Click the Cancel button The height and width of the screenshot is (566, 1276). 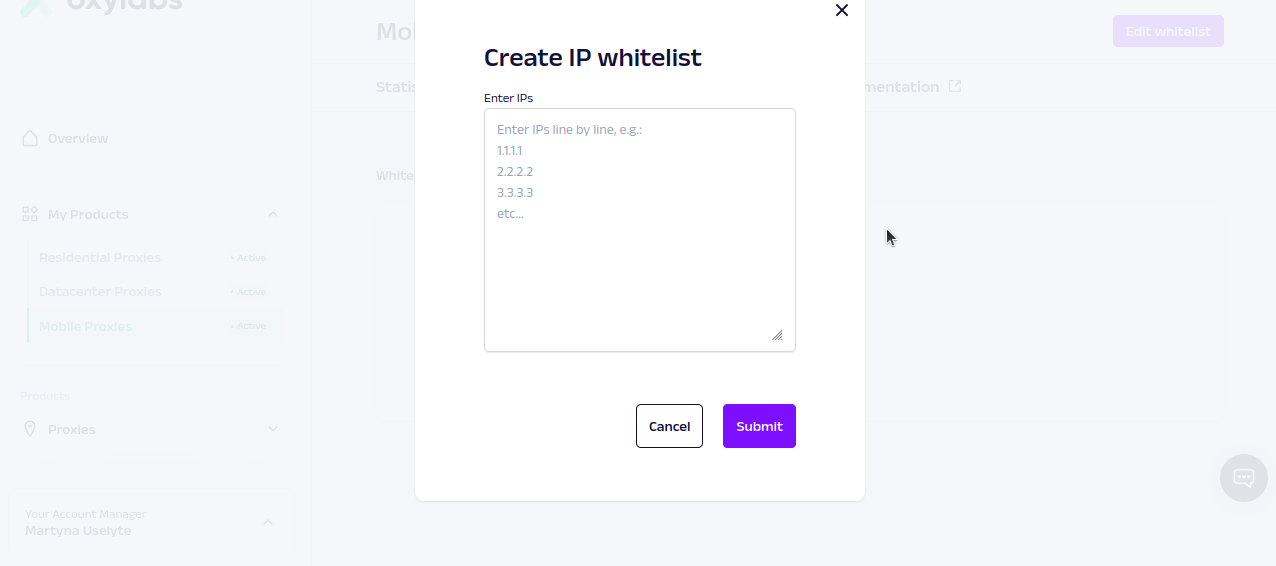tap(669, 426)
